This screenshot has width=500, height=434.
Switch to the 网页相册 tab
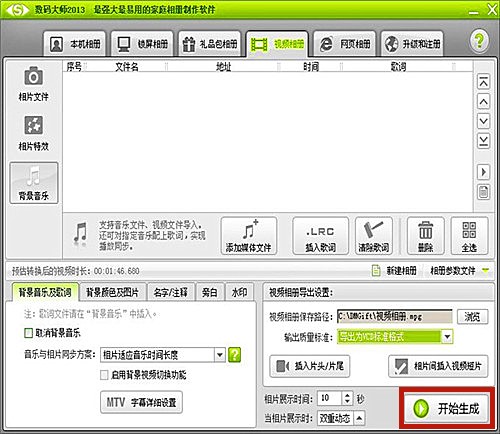coord(345,44)
